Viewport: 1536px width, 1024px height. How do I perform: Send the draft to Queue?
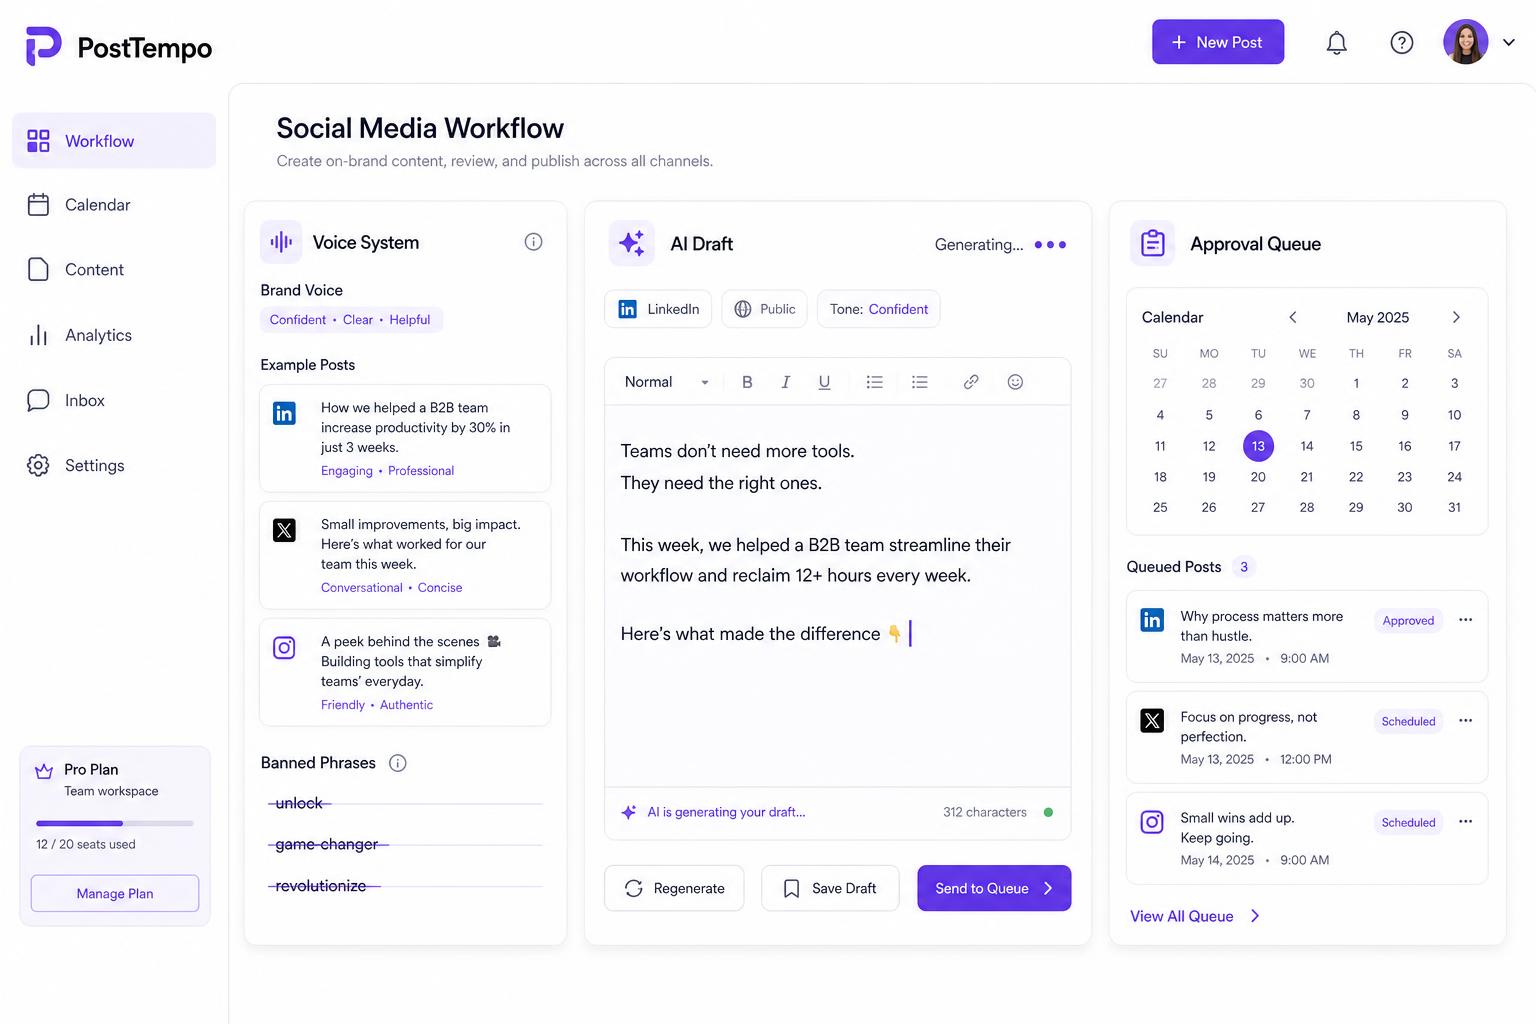coord(994,888)
